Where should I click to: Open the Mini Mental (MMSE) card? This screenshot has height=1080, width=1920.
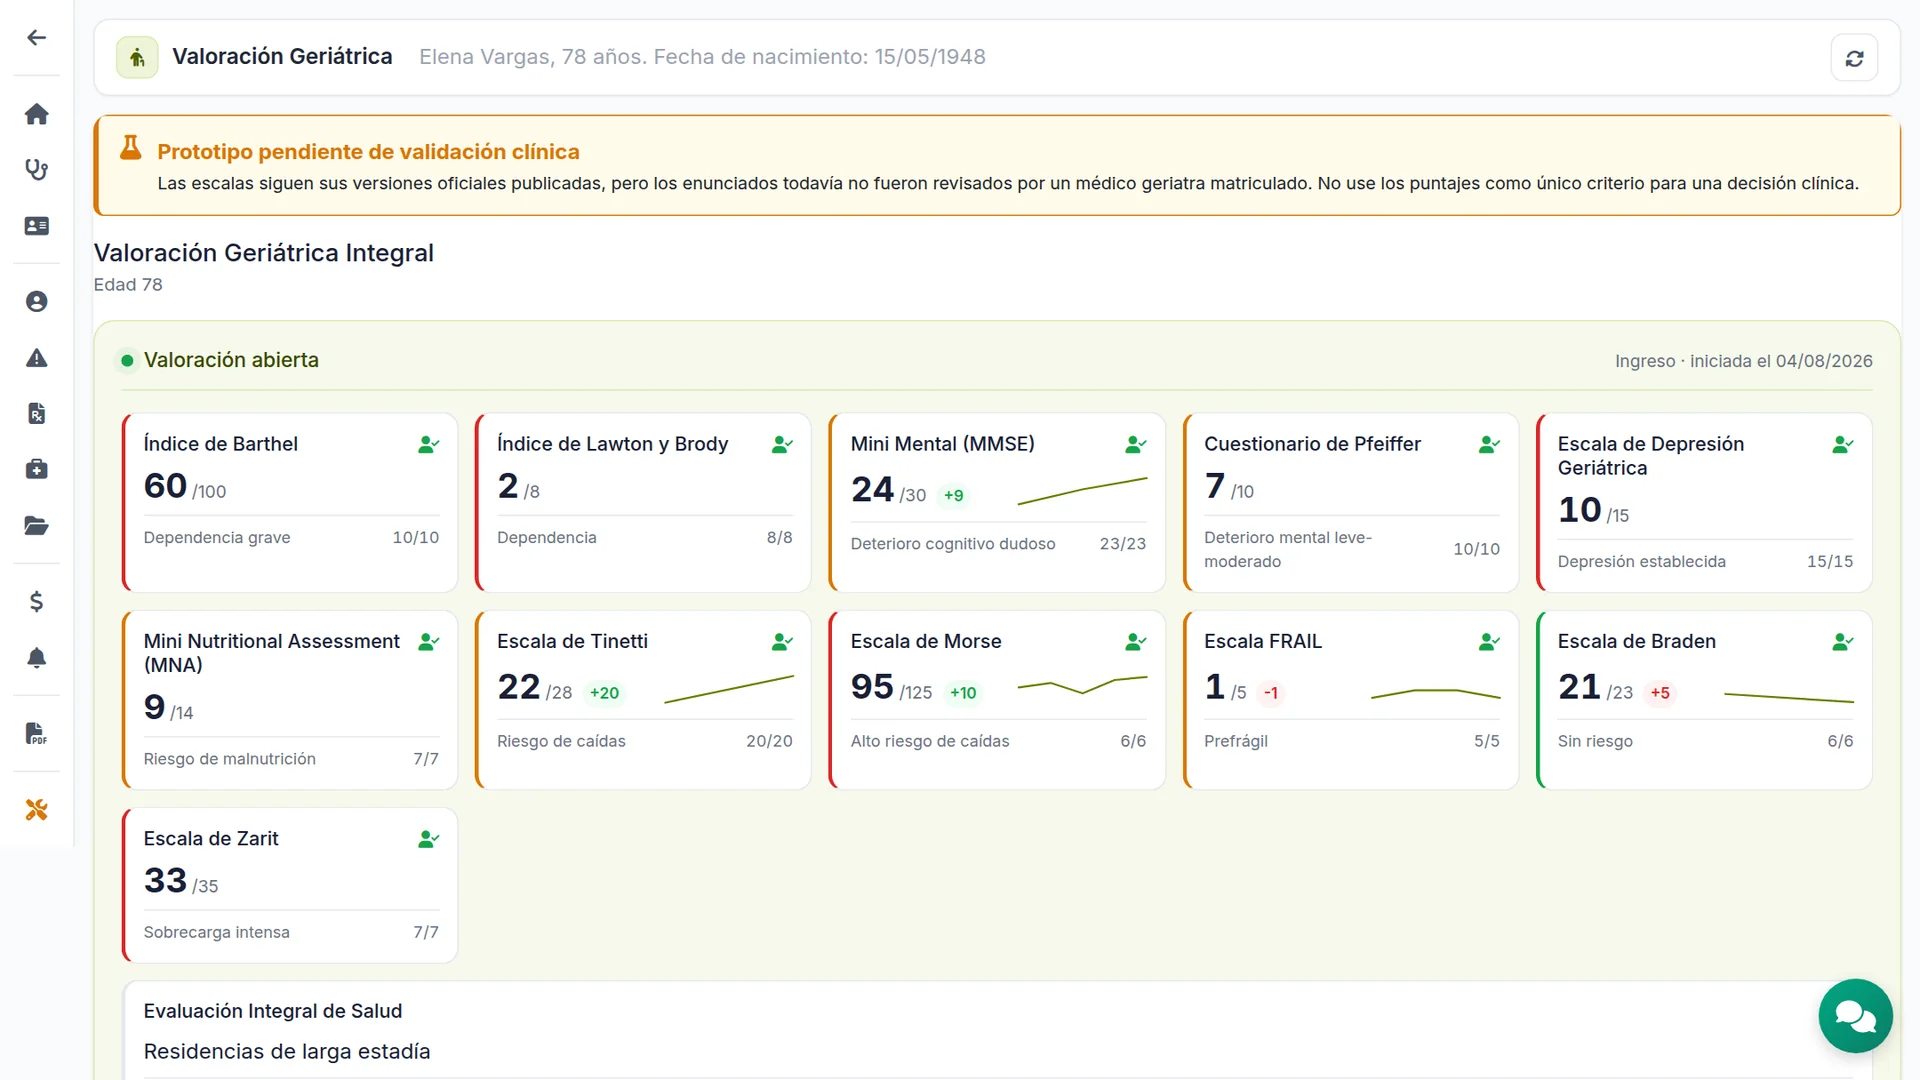[x=997, y=502]
